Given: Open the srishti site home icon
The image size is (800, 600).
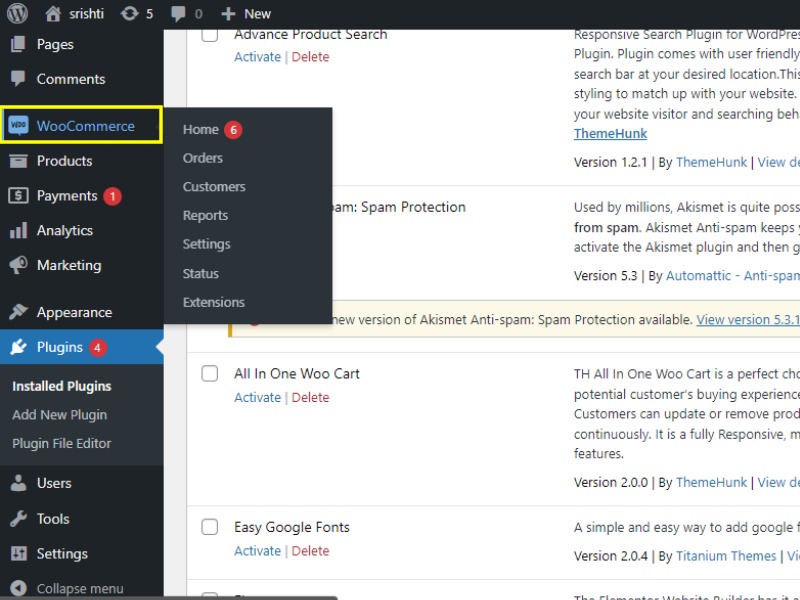Looking at the screenshot, I should (x=53, y=14).
